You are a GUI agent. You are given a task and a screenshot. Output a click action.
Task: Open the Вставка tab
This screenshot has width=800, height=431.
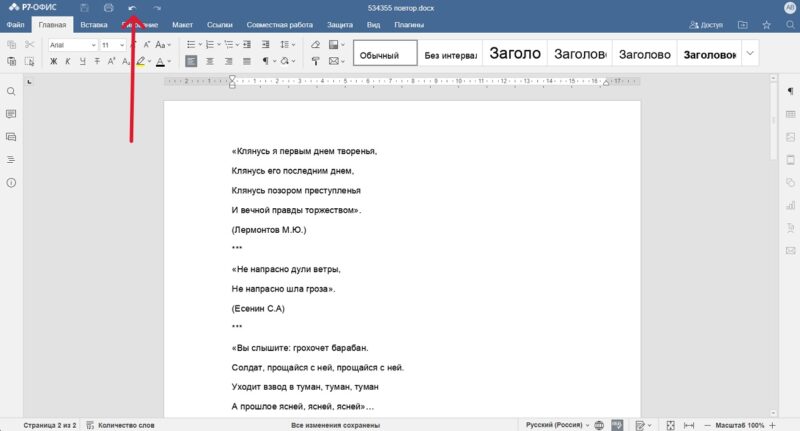(x=94, y=24)
